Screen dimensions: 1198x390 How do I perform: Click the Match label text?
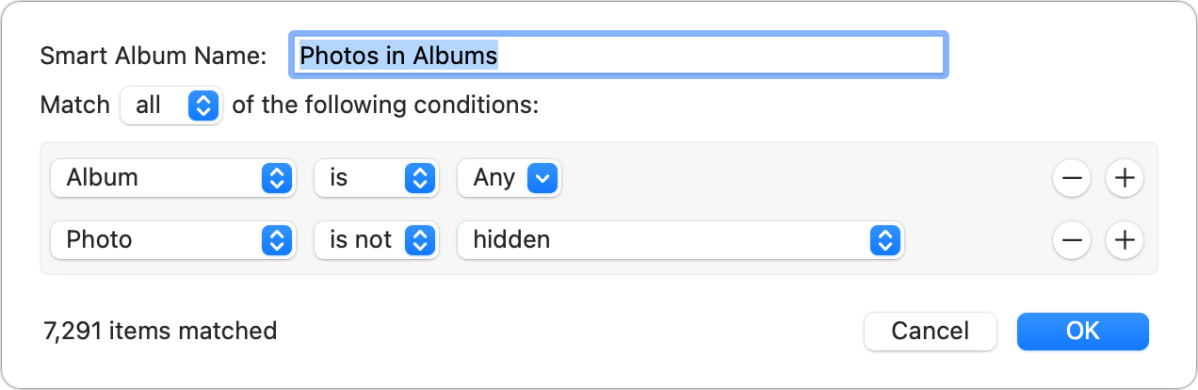tap(75, 106)
